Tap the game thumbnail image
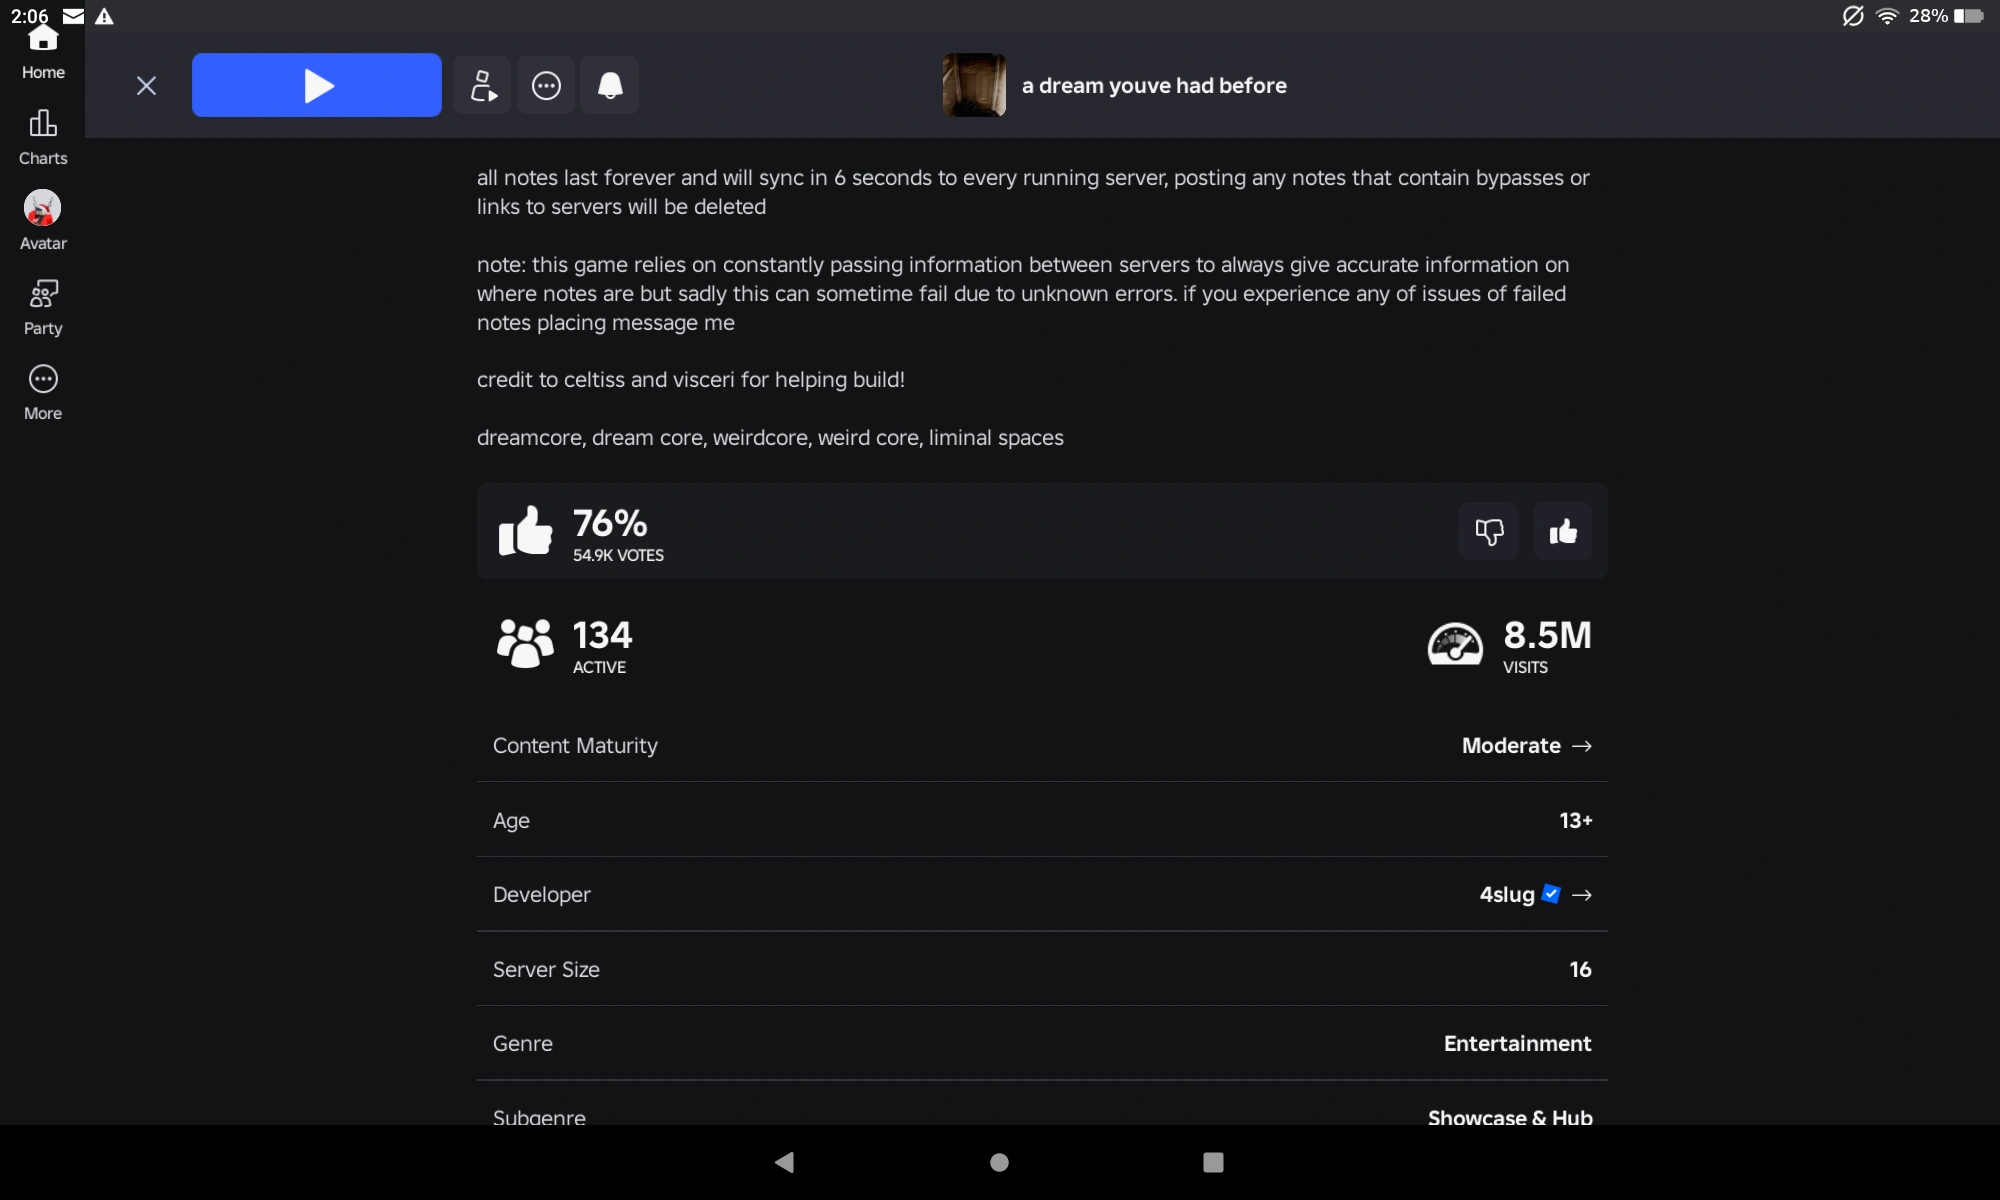 [x=974, y=86]
